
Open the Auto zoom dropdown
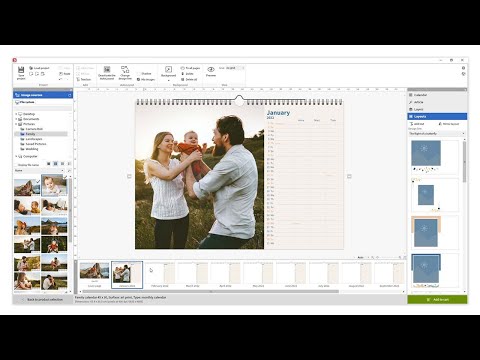(362, 258)
